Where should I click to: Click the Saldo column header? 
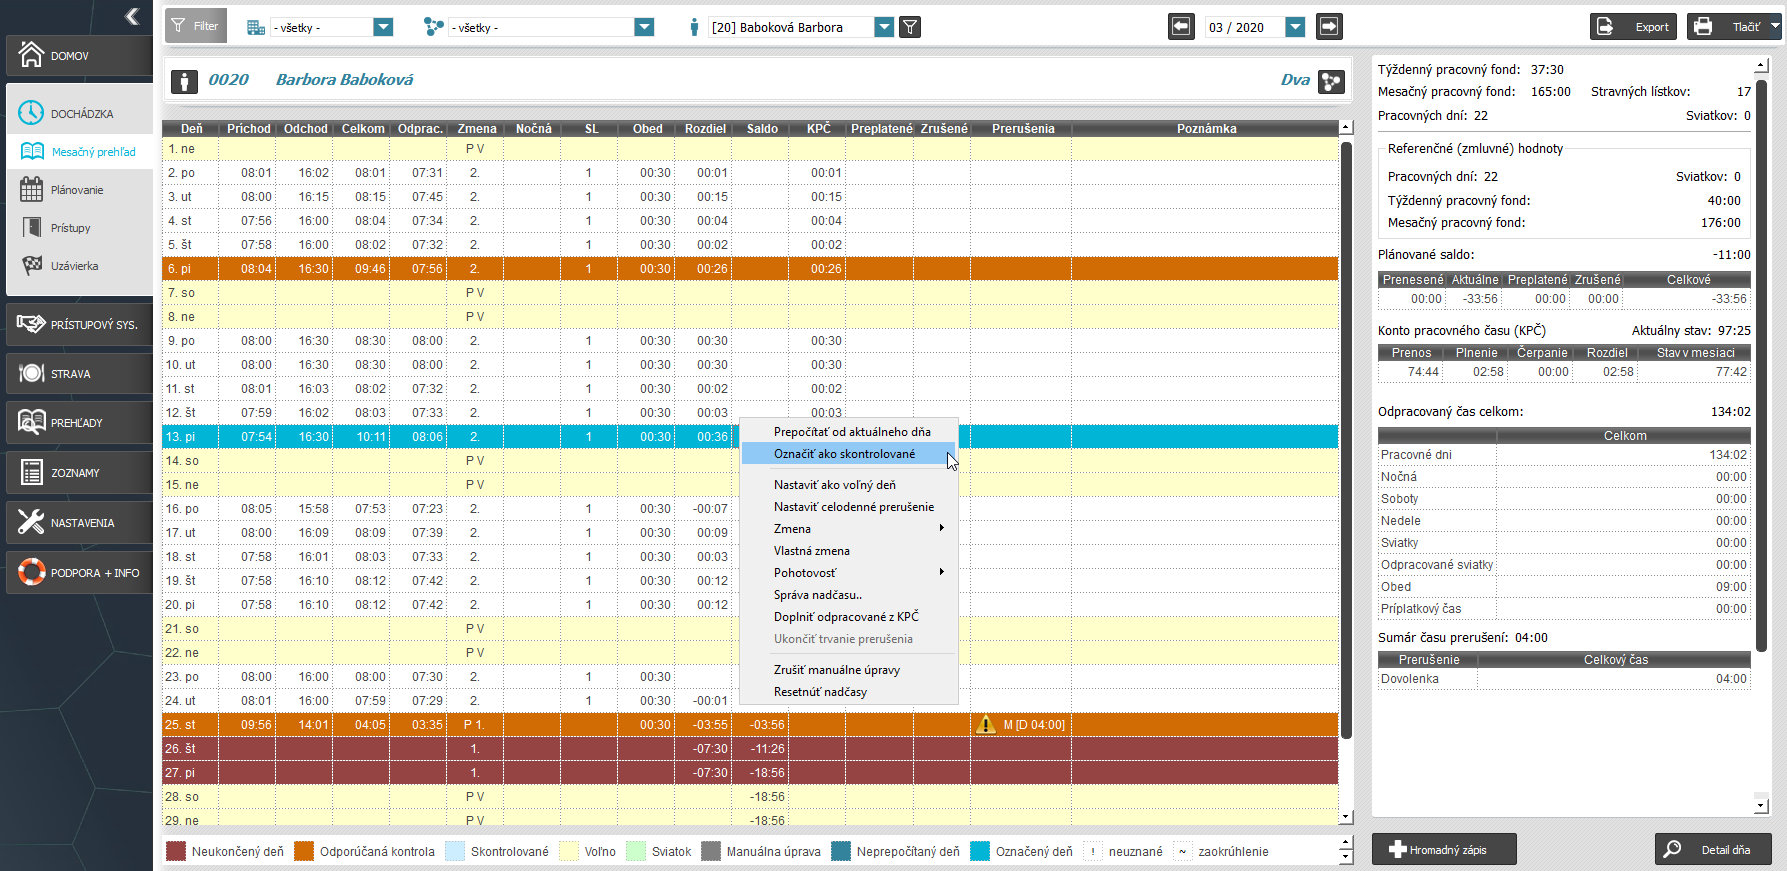(761, 128)
